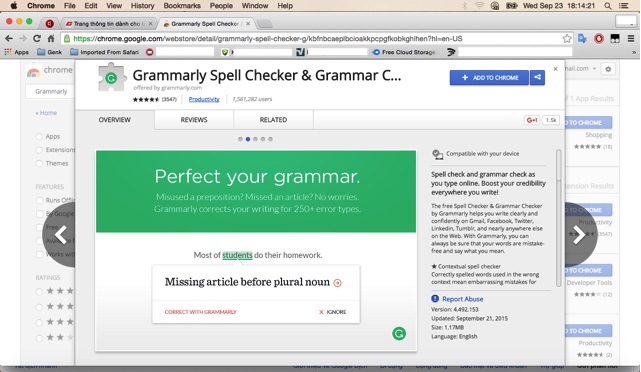Viewport: 641px width, 372px height.
Task: Click the Report Abuse info icon
Action: (435, 299)
